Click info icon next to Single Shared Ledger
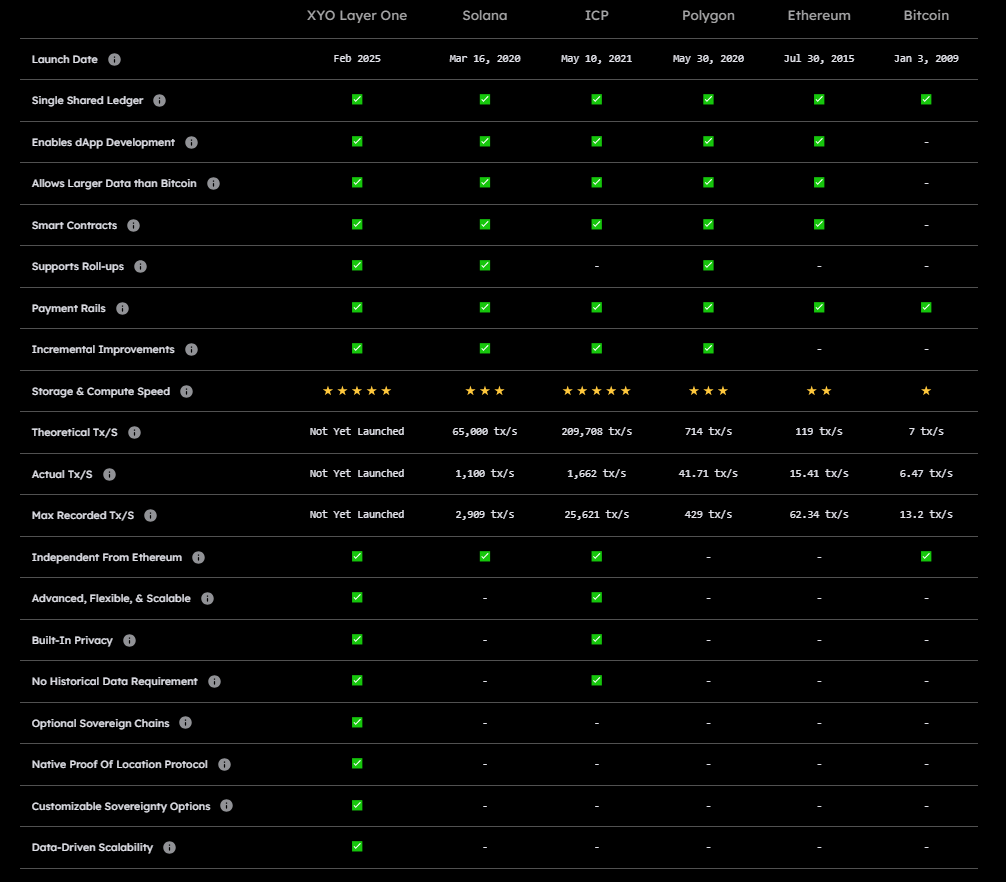This screenshot has height=882, width=1006. point(159,100)
